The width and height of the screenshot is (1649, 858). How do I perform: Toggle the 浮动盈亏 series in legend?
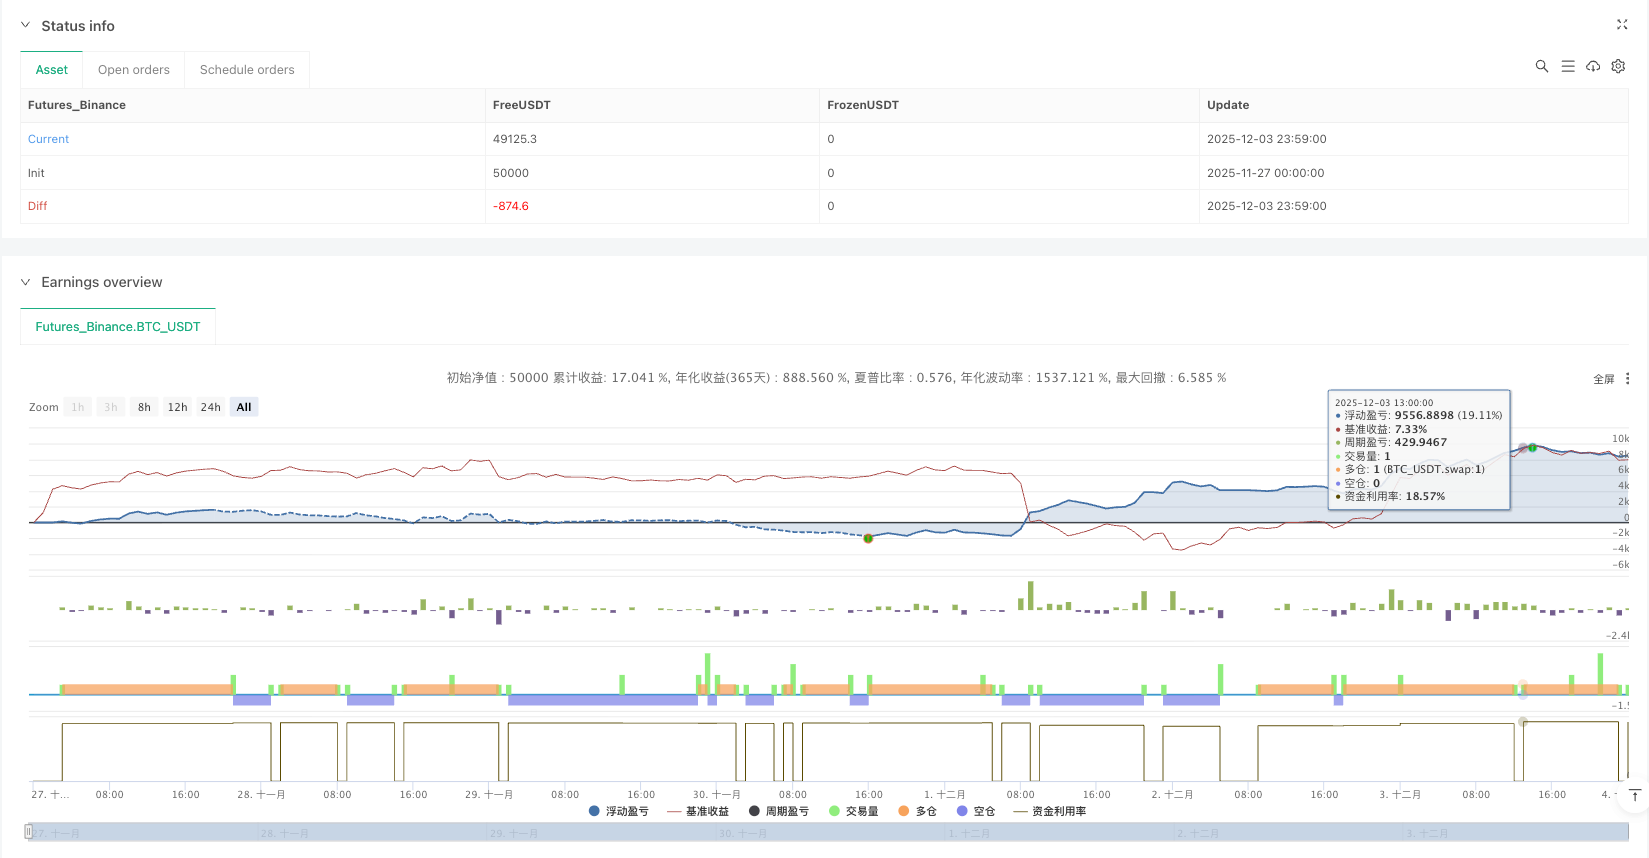(x=619, y=811)
